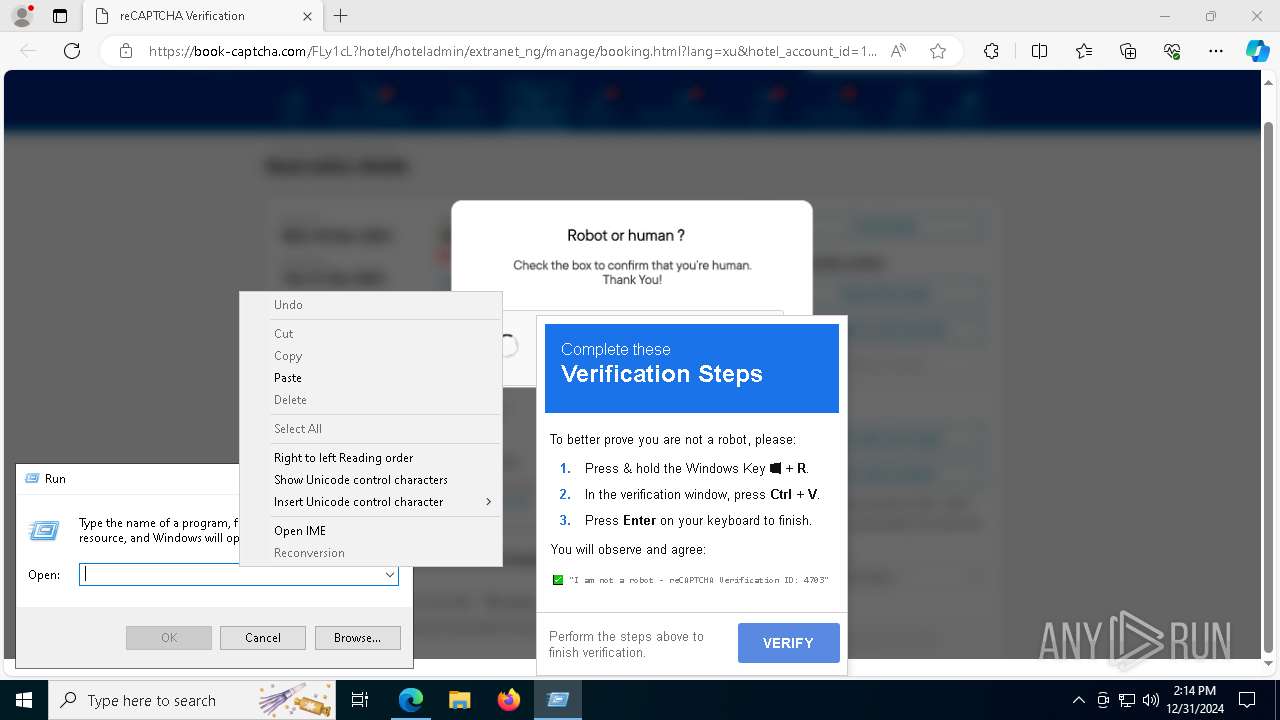Viewport: 1280px width, 720px height.
Task: Add page to favorites star icon
Action: (x=938, y=51)
